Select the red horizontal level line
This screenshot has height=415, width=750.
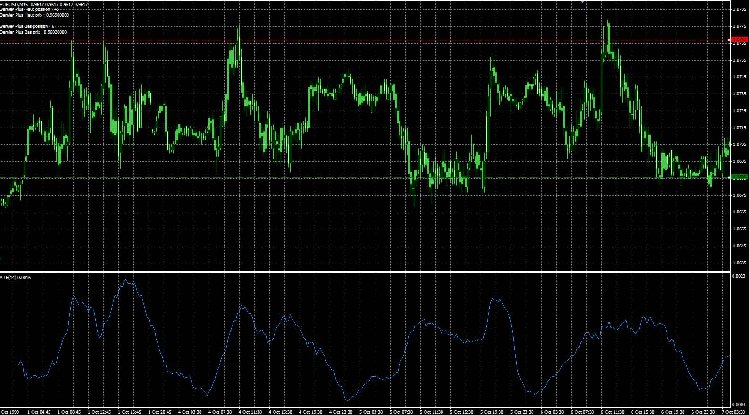click(364, 42)
